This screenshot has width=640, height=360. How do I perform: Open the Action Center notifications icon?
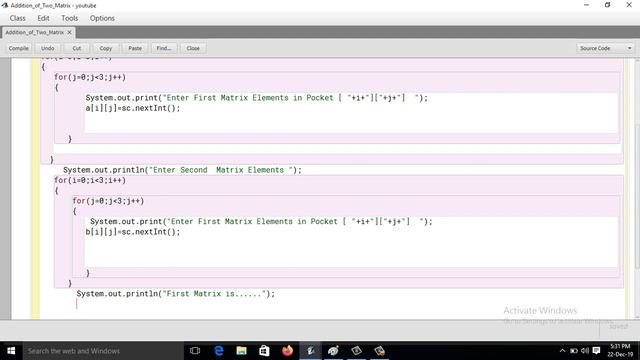tap(596, 351)
